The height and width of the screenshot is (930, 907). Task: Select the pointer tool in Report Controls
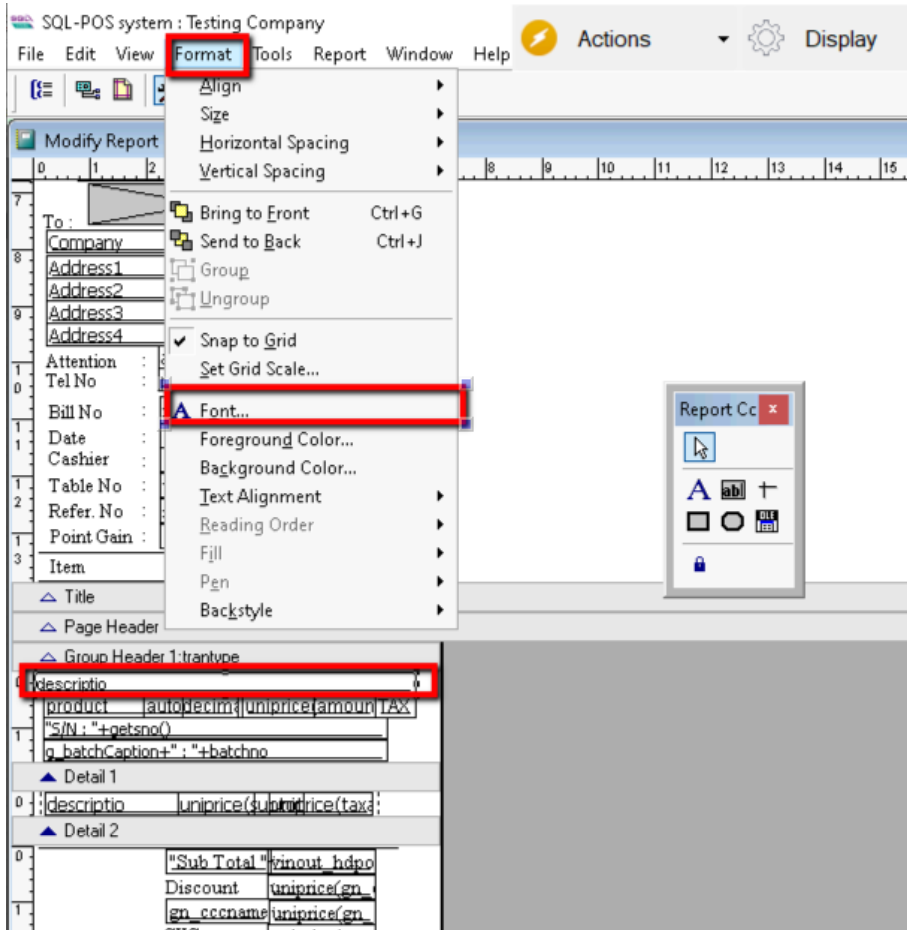(699, 449)
